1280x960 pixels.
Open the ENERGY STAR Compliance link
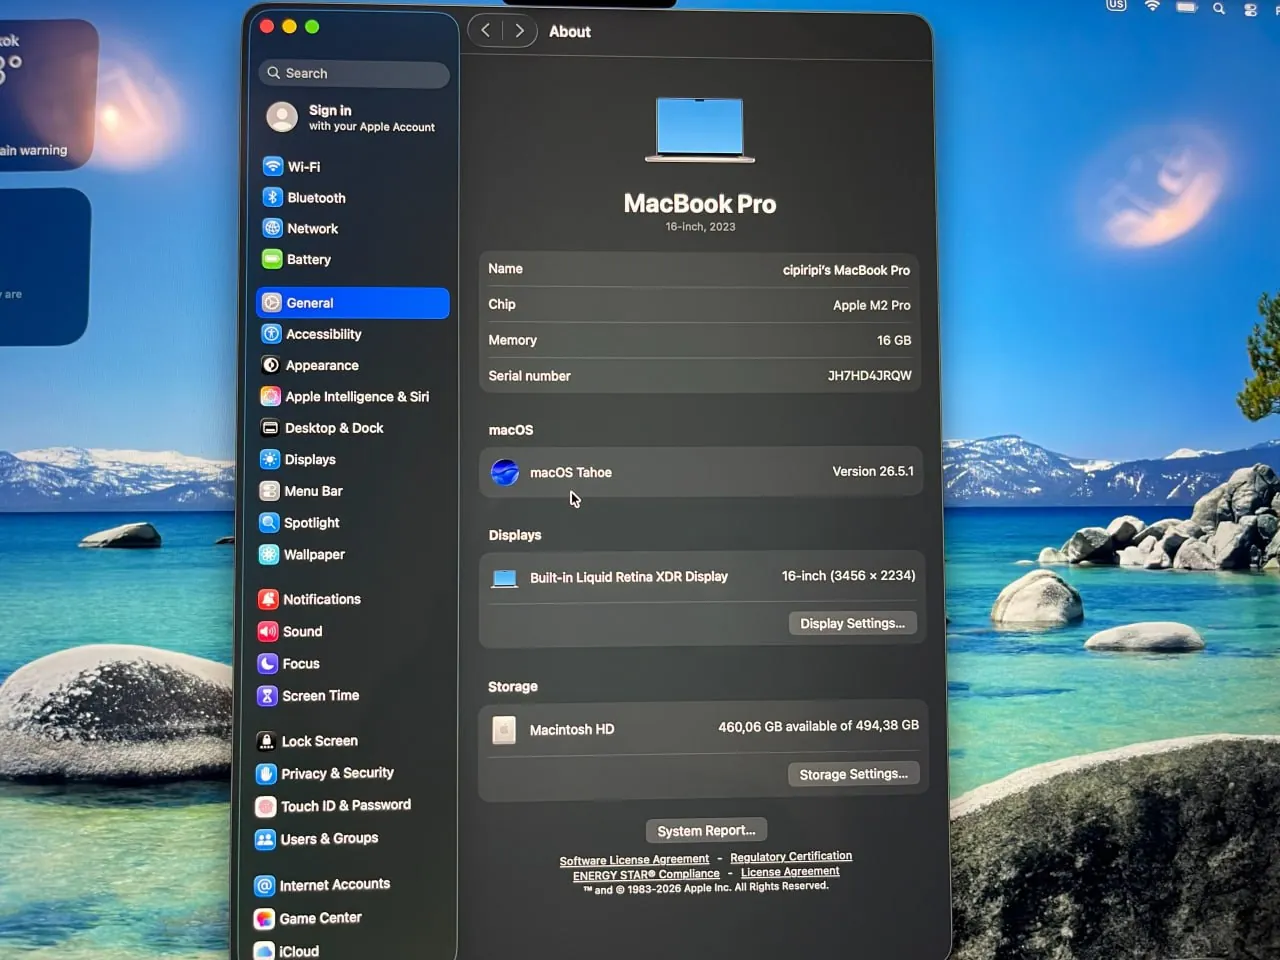point(646,875)
